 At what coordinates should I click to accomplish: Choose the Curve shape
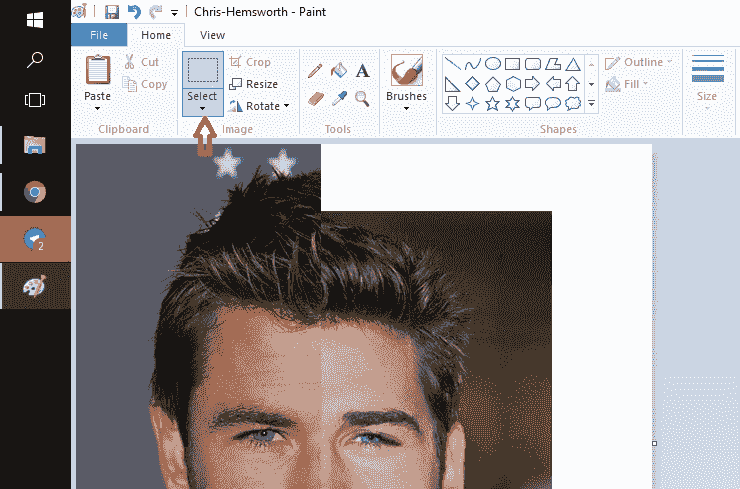point(472,63)
